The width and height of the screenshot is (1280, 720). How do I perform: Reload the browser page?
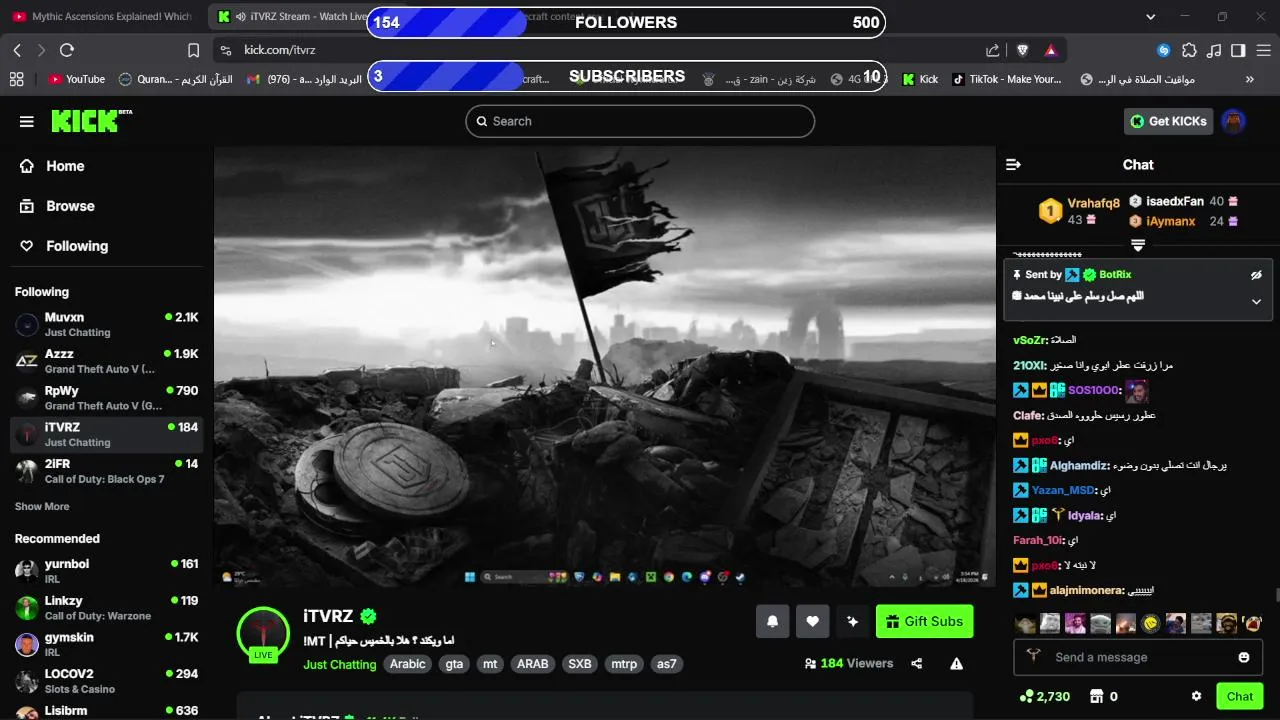pos(67,50)
